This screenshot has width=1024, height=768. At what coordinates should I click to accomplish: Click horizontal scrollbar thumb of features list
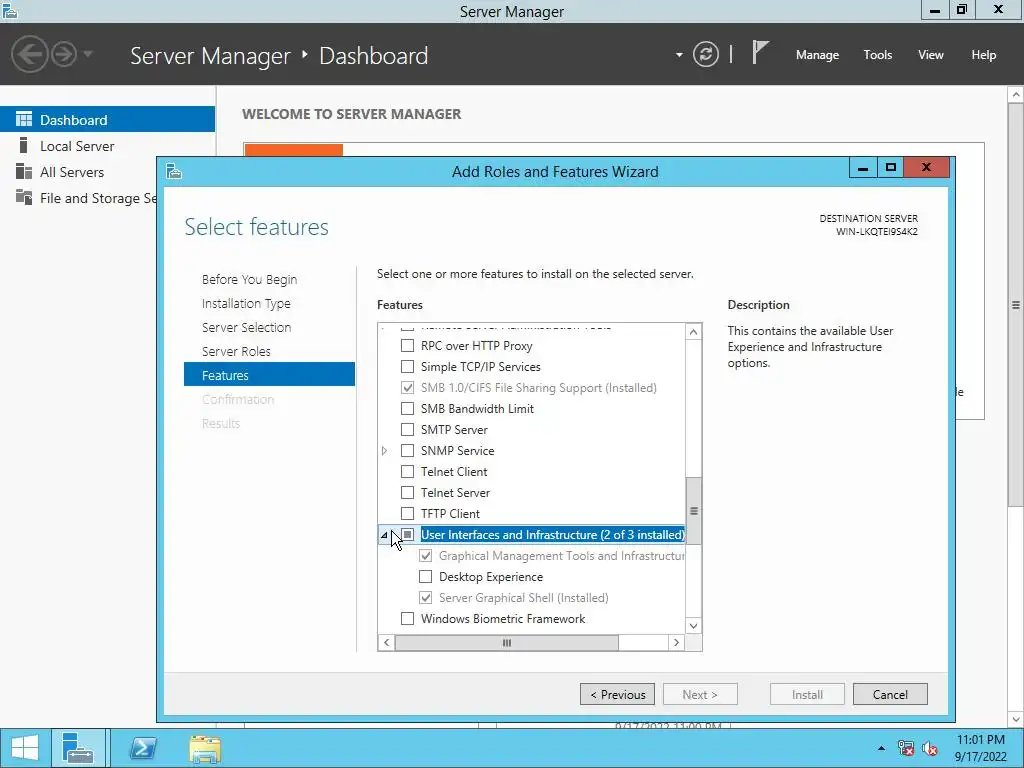507,643
